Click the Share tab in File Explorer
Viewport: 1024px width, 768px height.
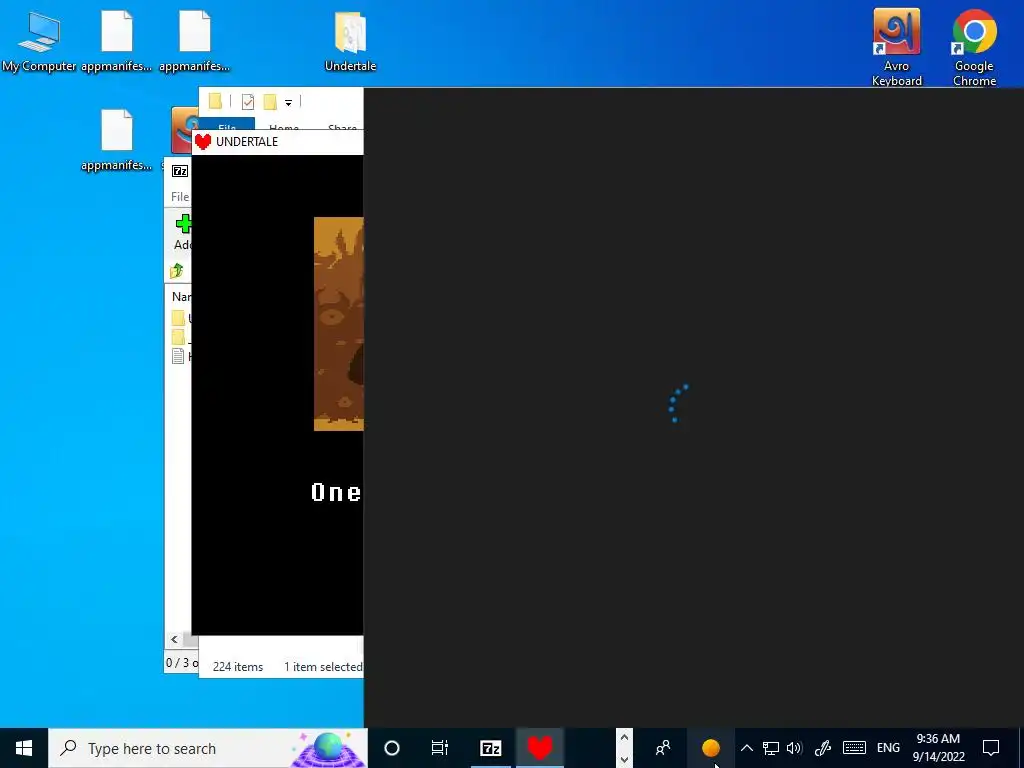(x=342, y=125)
